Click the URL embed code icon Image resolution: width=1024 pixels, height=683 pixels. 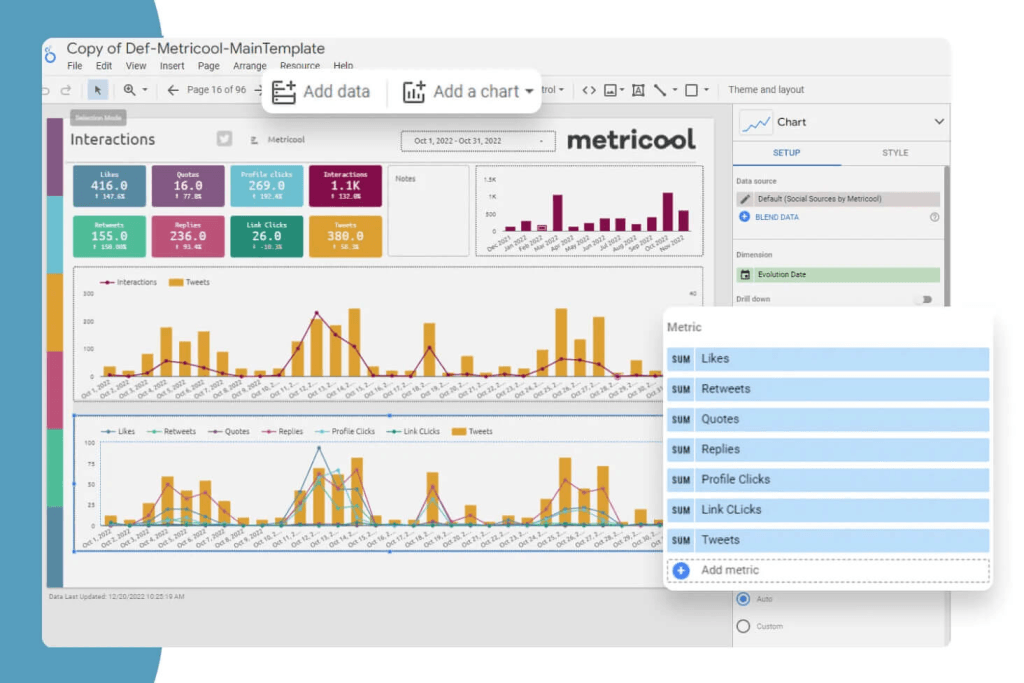click(x=588, y=90)
